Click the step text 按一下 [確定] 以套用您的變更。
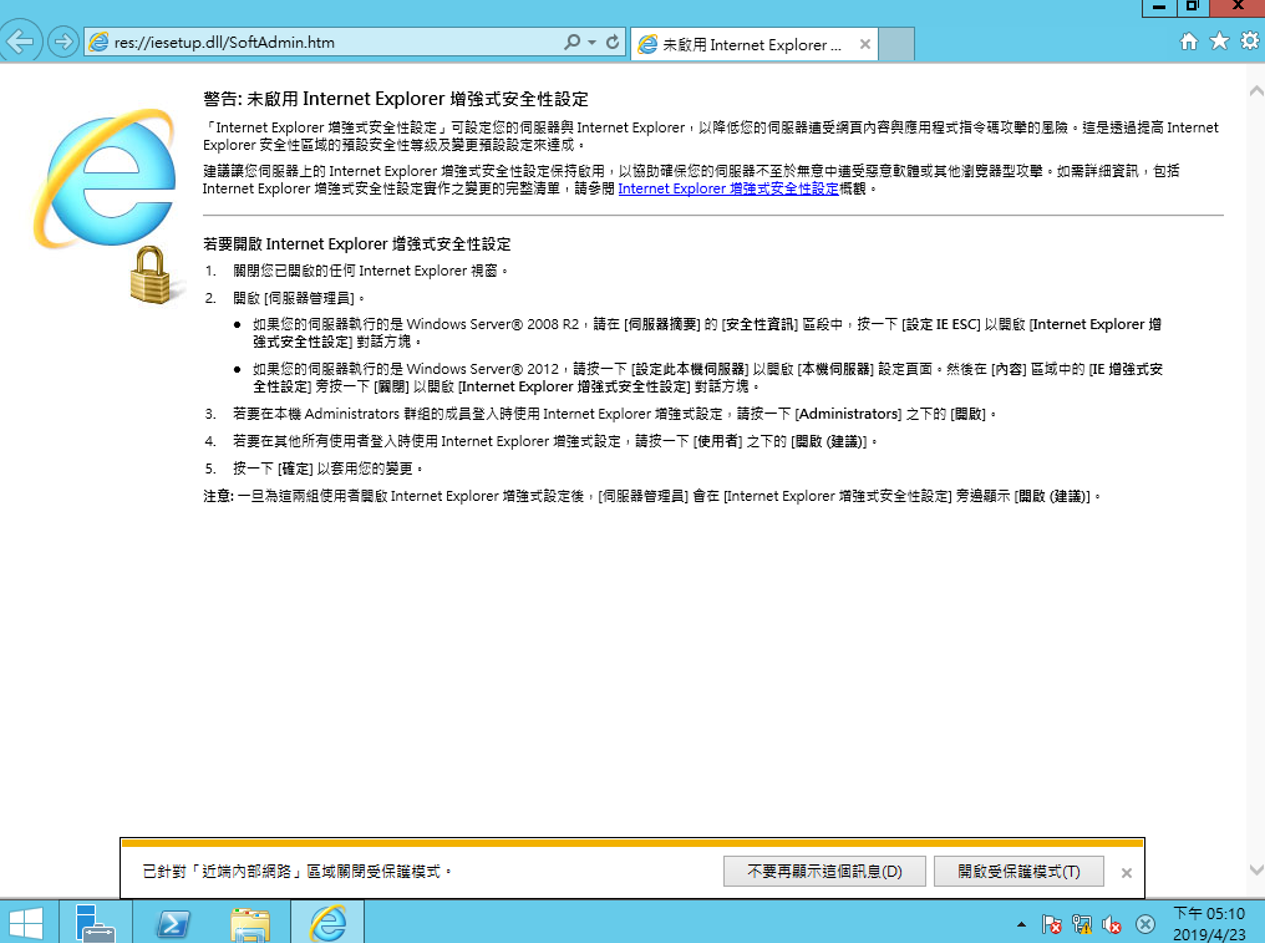 [329, 468]
